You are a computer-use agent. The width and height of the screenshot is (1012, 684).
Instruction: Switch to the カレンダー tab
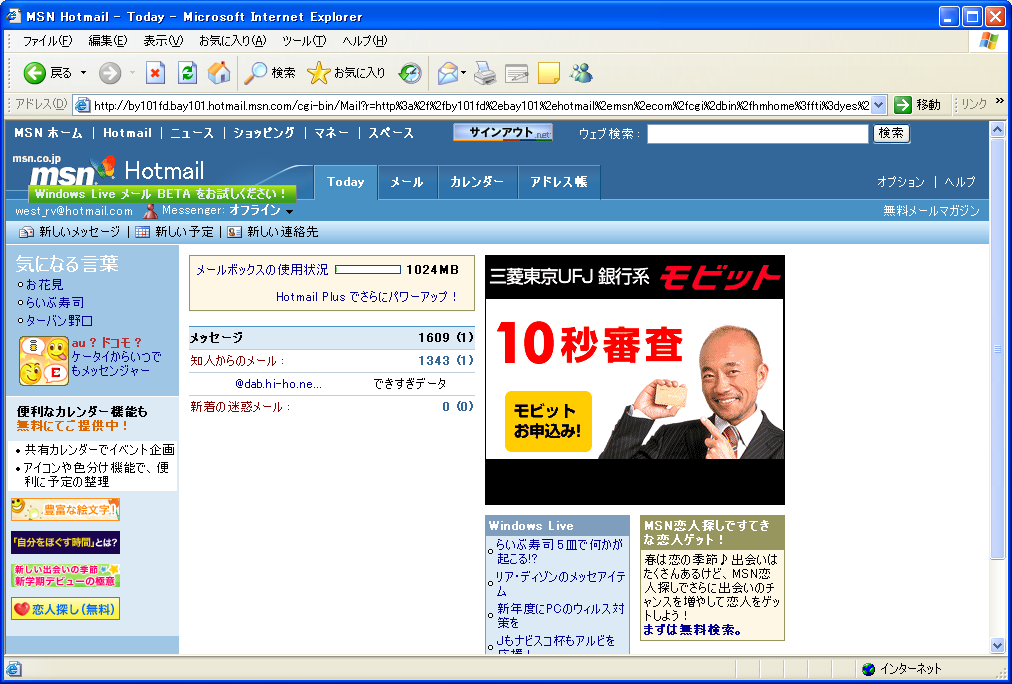tap(477, 183)
